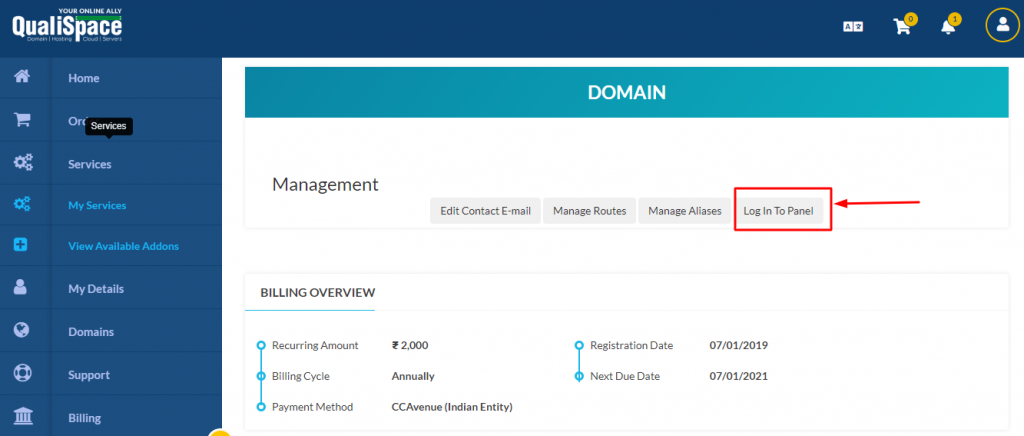The height and width of the screenshot is (436, 1024).
Task: Click the bank icon beside Billing
Action: pos(22,416)
